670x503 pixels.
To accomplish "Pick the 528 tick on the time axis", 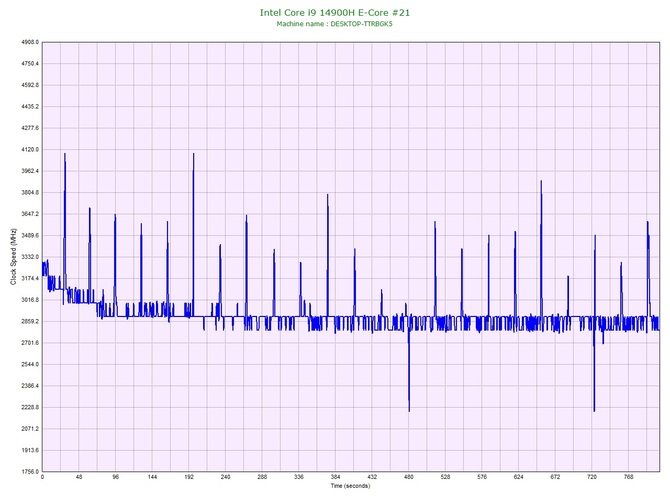I will [x=445, y=477].
